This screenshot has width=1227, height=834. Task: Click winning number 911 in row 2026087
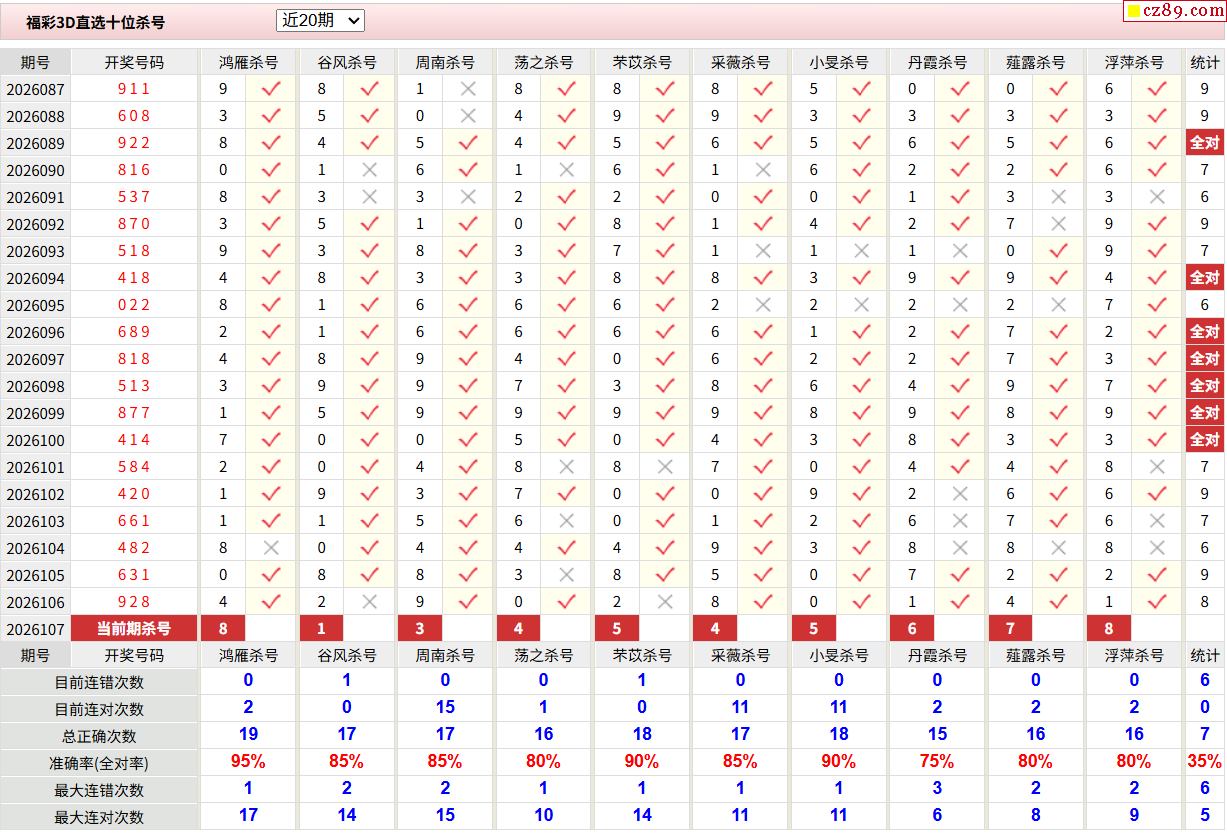[134, 89]
